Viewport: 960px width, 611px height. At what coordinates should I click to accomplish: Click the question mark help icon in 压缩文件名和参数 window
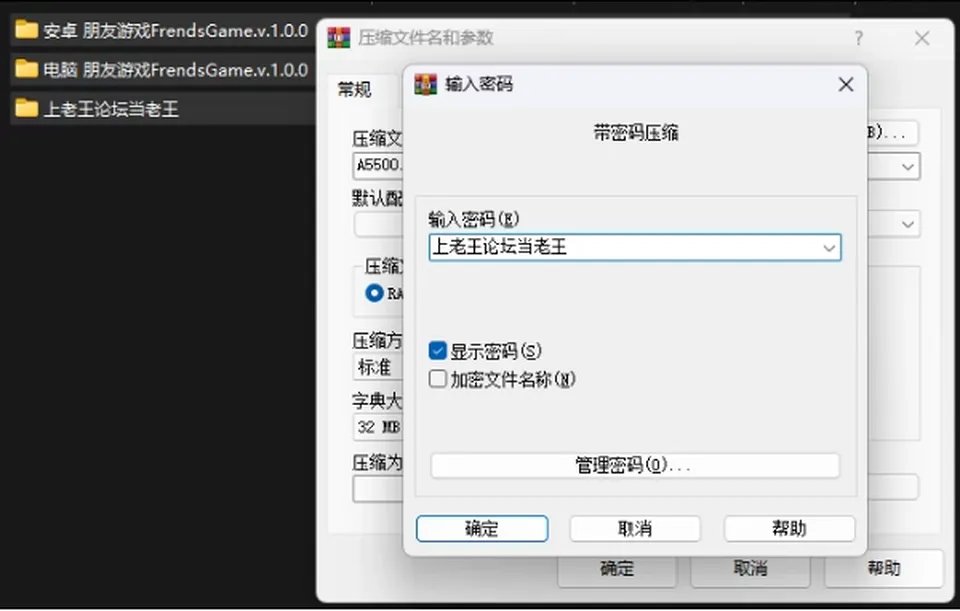click(x=858, y=39)
